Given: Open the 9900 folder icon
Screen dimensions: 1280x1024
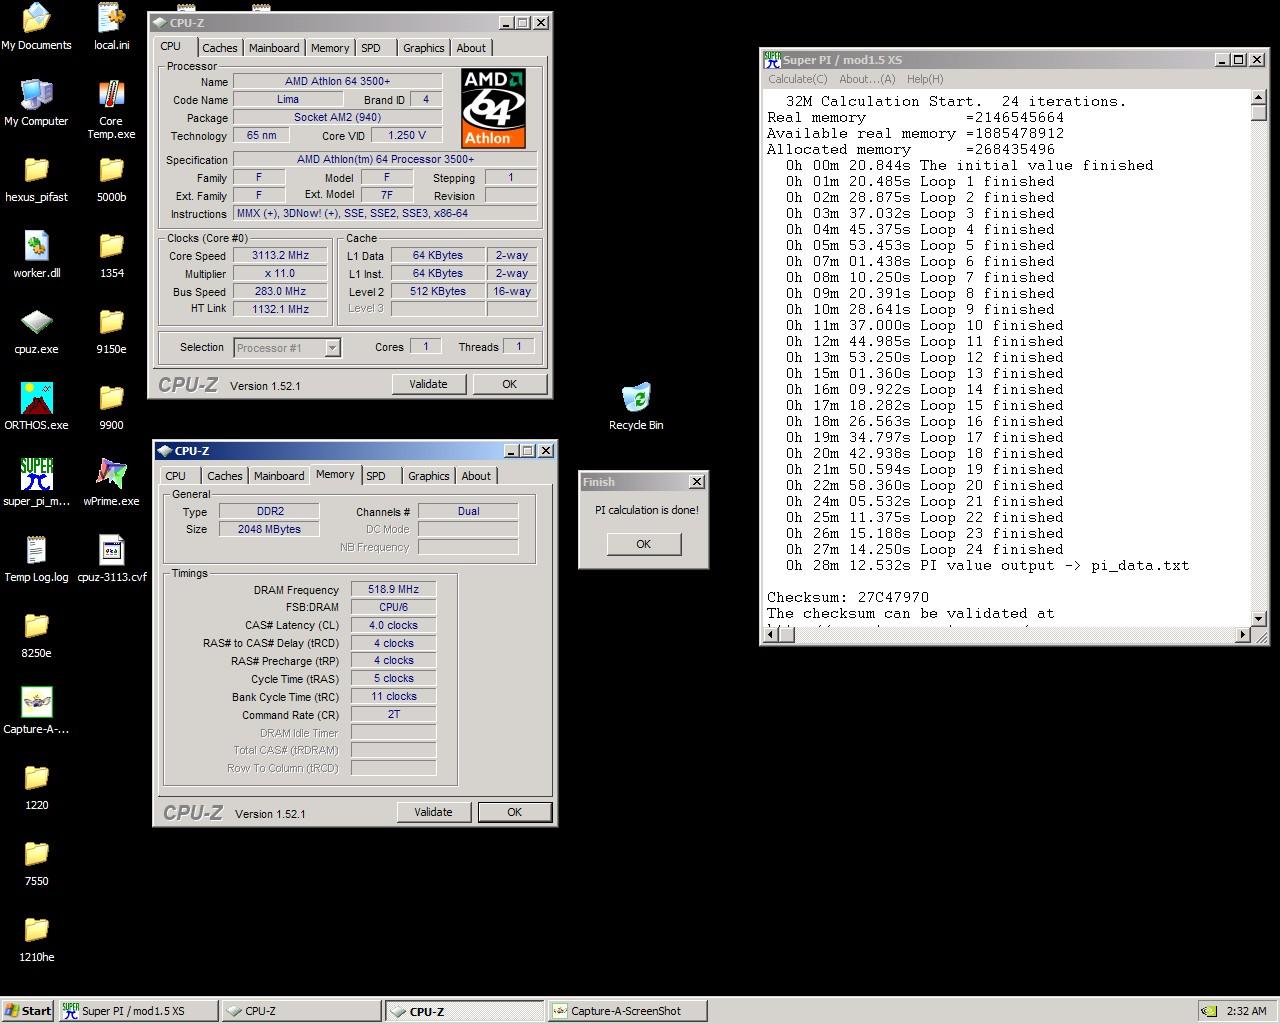Looking at the screenshot, I should (111, 407).
